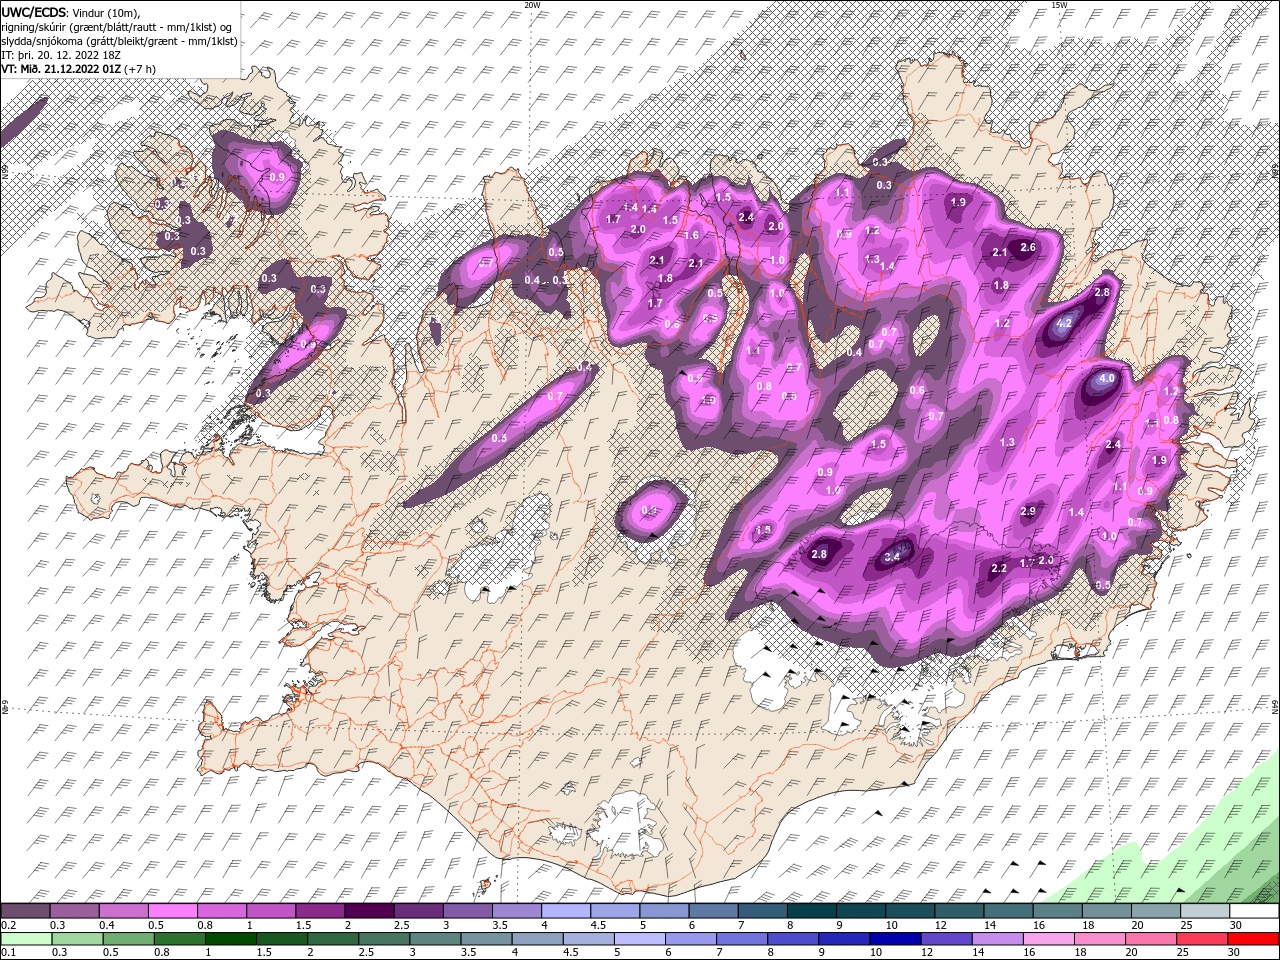The image size is (1280, 960).
Task: Click the 15W longitude label
Action: click(x=1058, y=5)
